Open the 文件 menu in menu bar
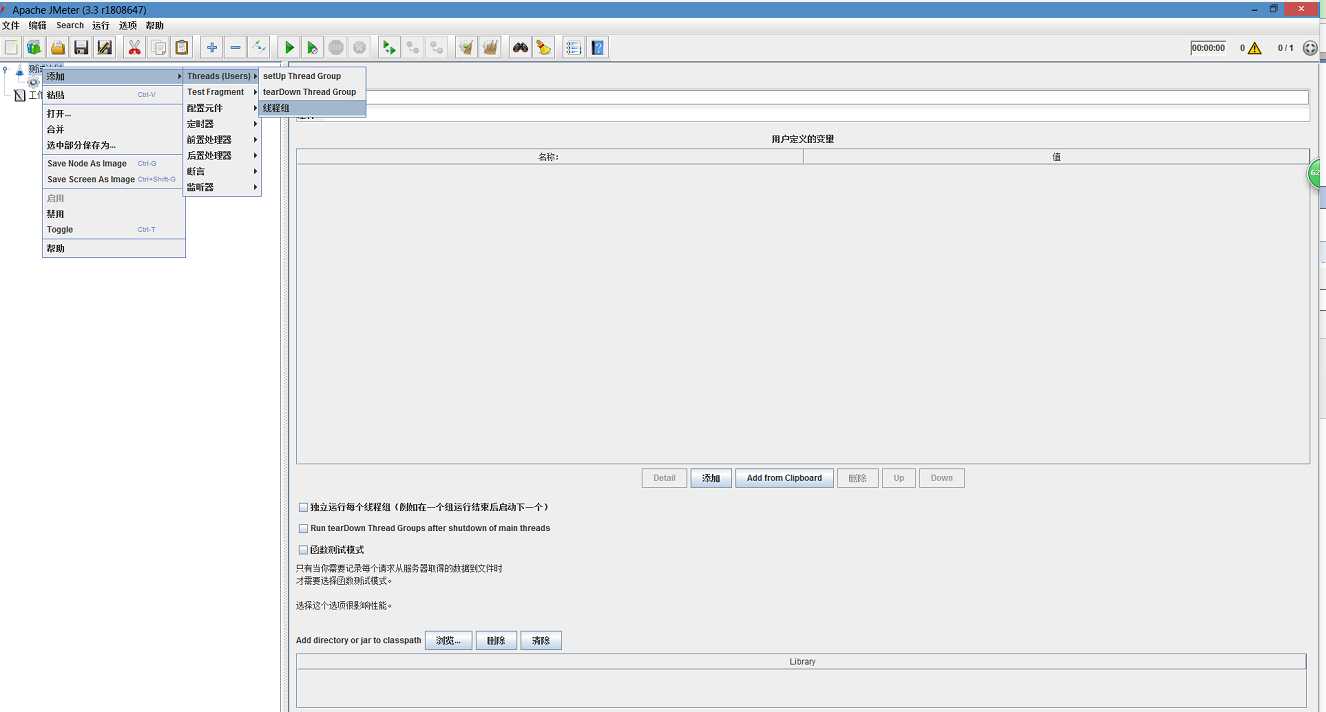The height and width of the screenshot is (712, 1326). 11,25
